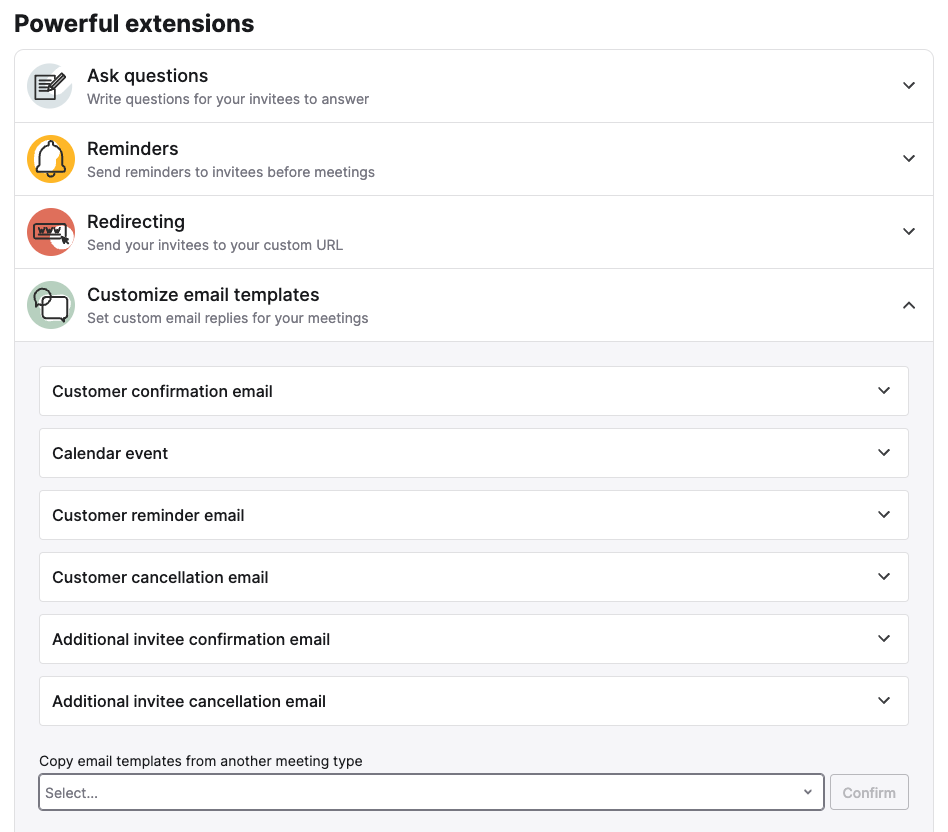Collapse Customize email templates section chevron
The width and height of the screenshot is (948, 832).
click(x=908, y=305)
